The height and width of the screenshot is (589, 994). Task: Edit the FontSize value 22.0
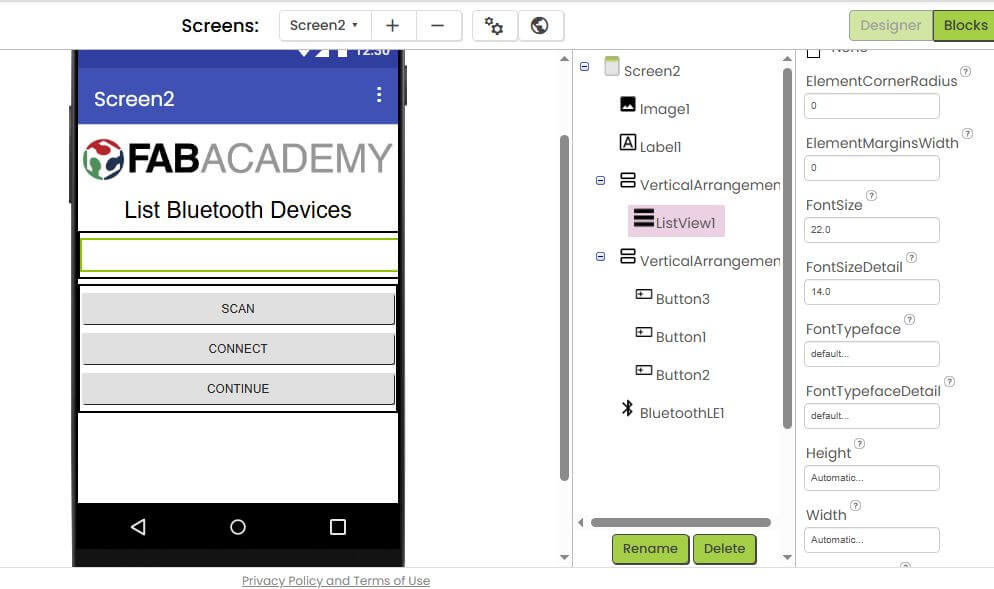tap(872, 230)
